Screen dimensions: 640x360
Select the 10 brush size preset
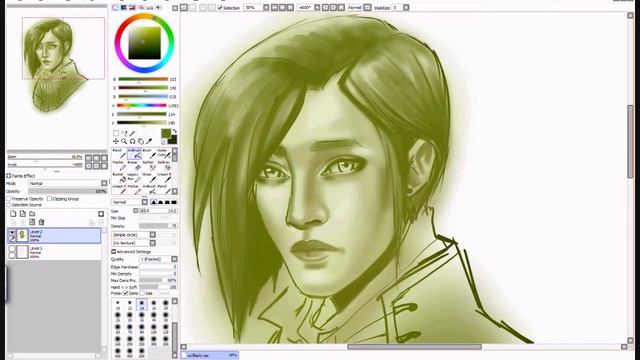click(x=118, y=304)
